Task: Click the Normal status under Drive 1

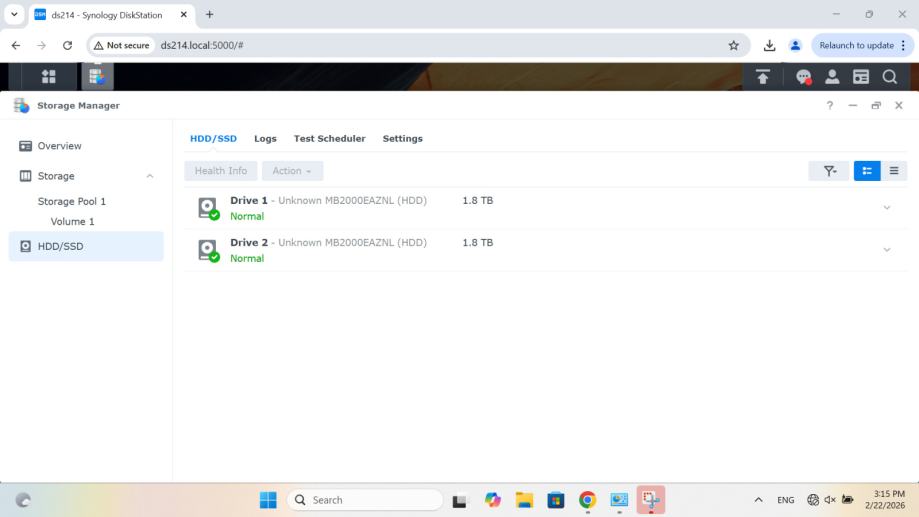Action: coord(247,216)
